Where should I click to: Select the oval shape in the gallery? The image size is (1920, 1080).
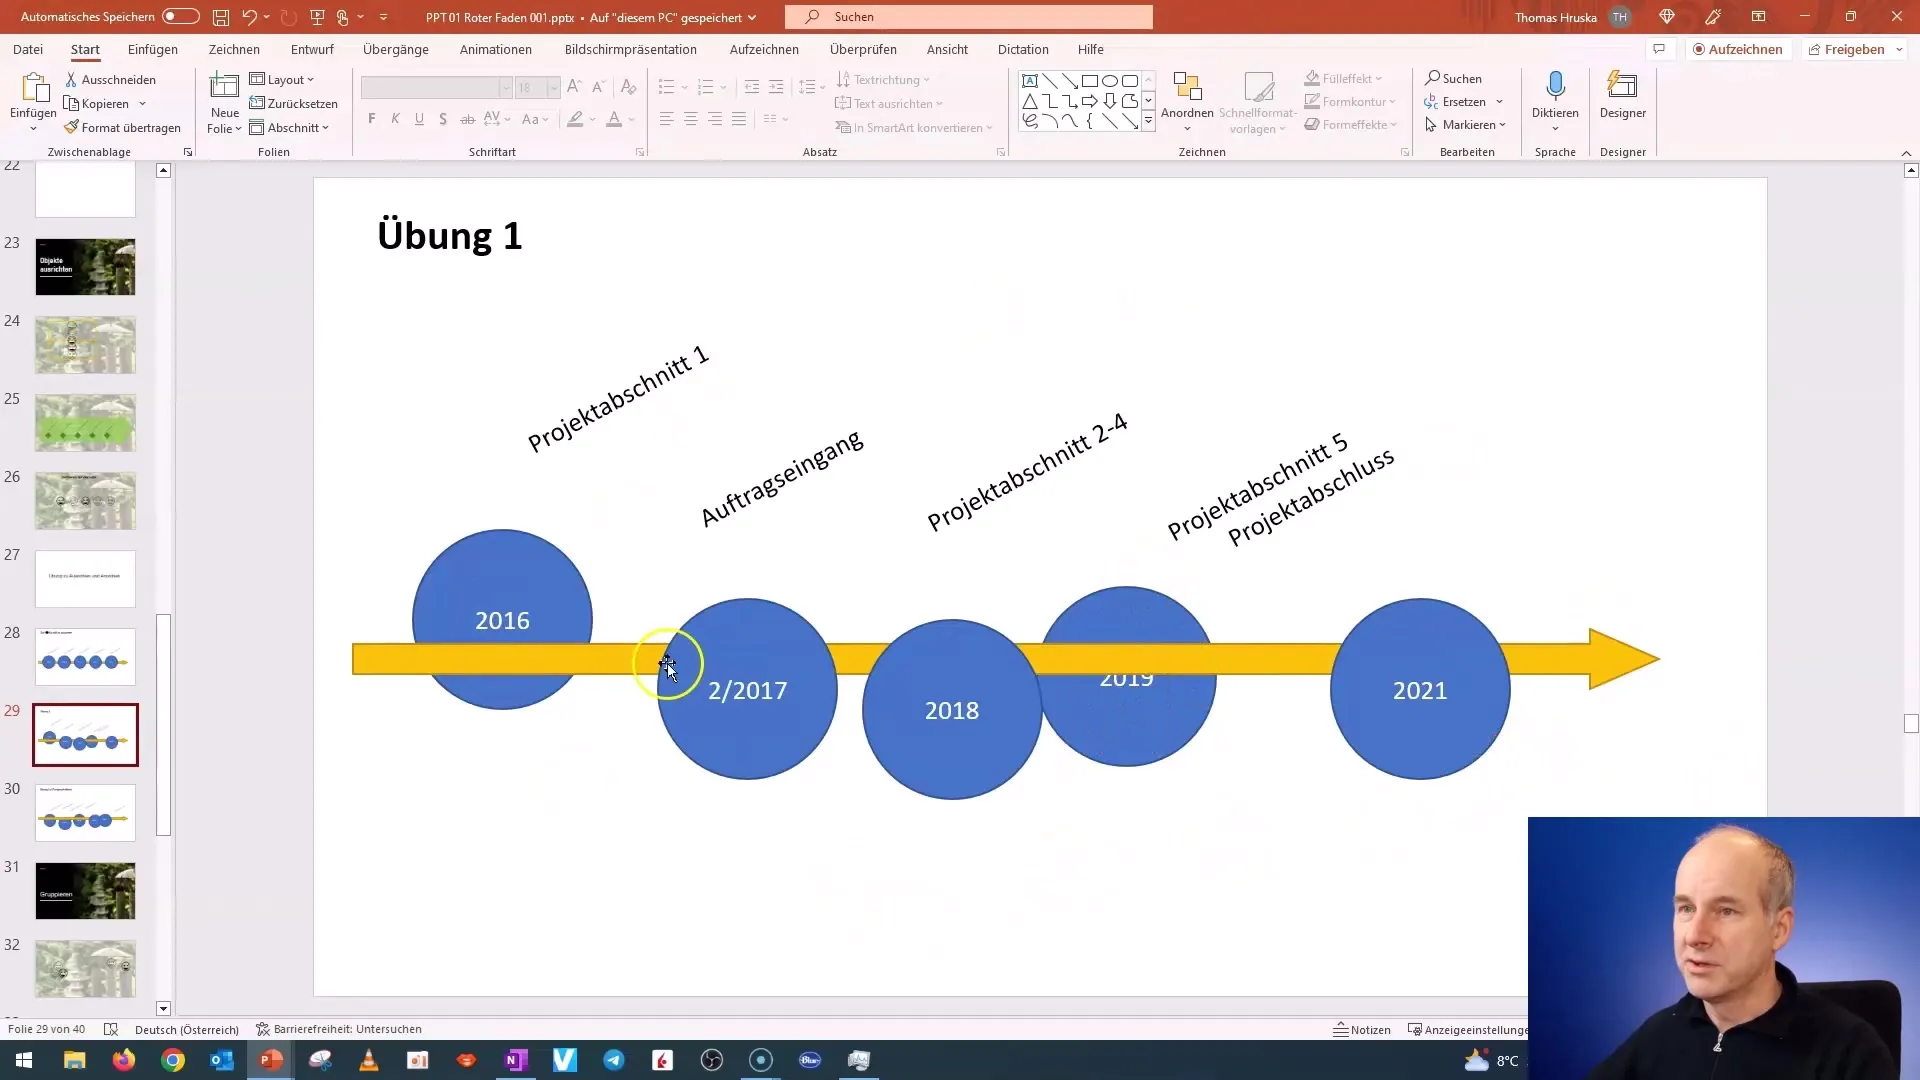point(1110,81)
